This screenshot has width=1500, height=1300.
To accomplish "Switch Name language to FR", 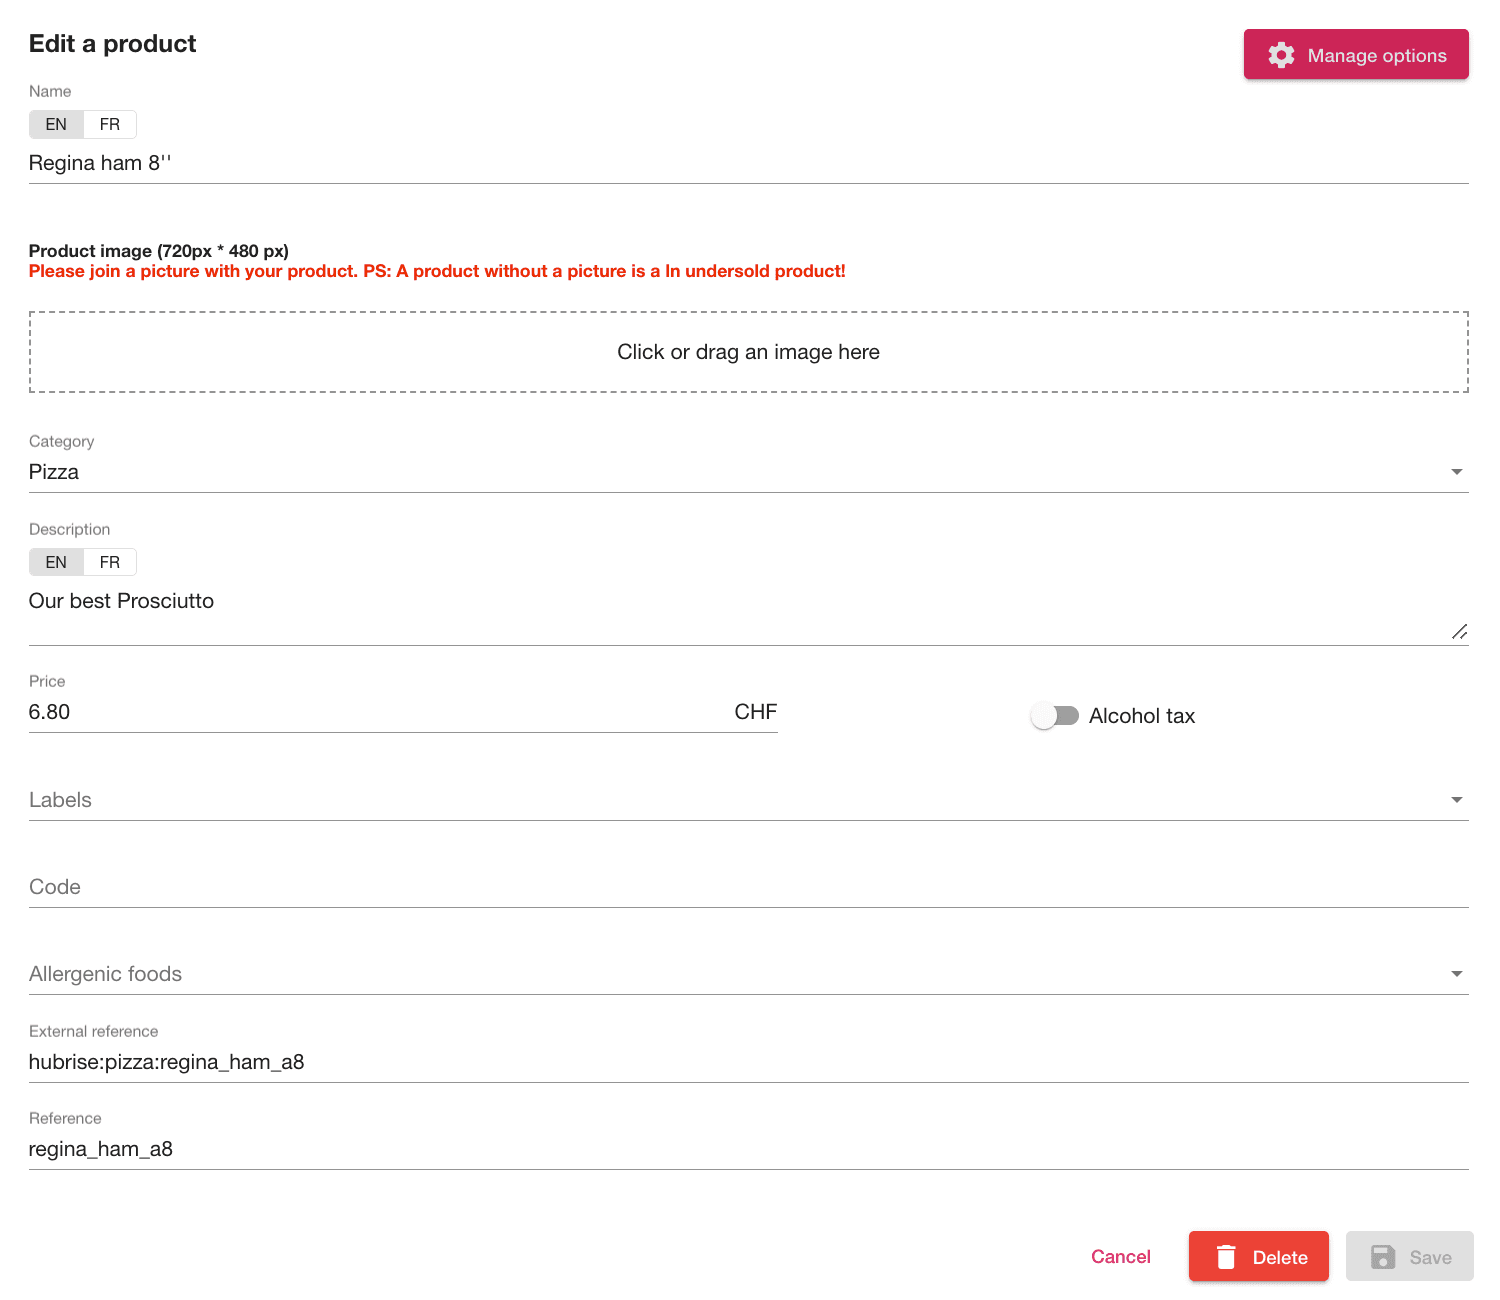I will click(x=110, y=124).
